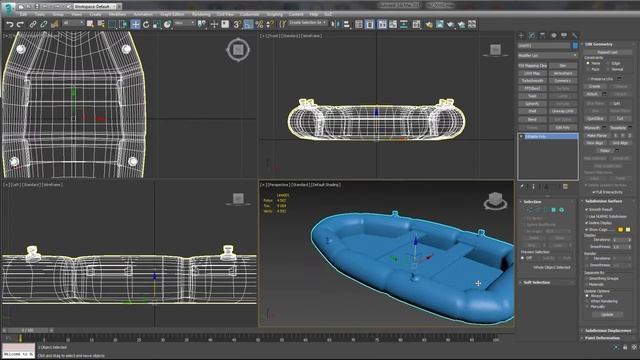Click the Align tool icon

(347, 24)
